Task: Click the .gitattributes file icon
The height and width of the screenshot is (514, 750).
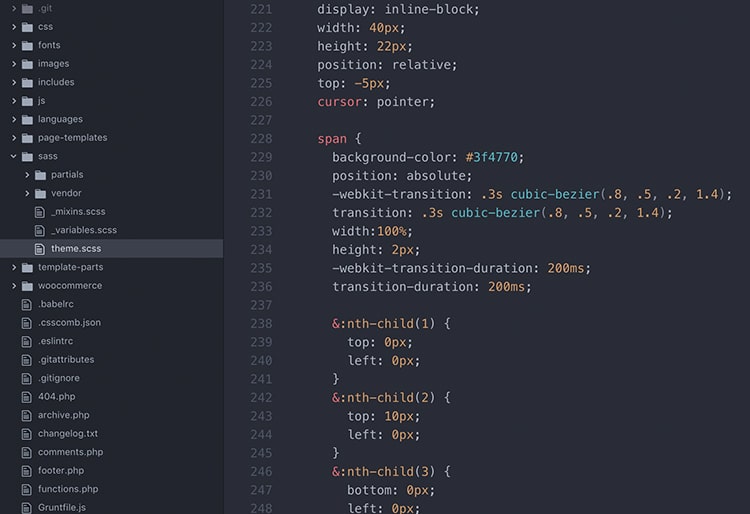Action: click(27, 360)
